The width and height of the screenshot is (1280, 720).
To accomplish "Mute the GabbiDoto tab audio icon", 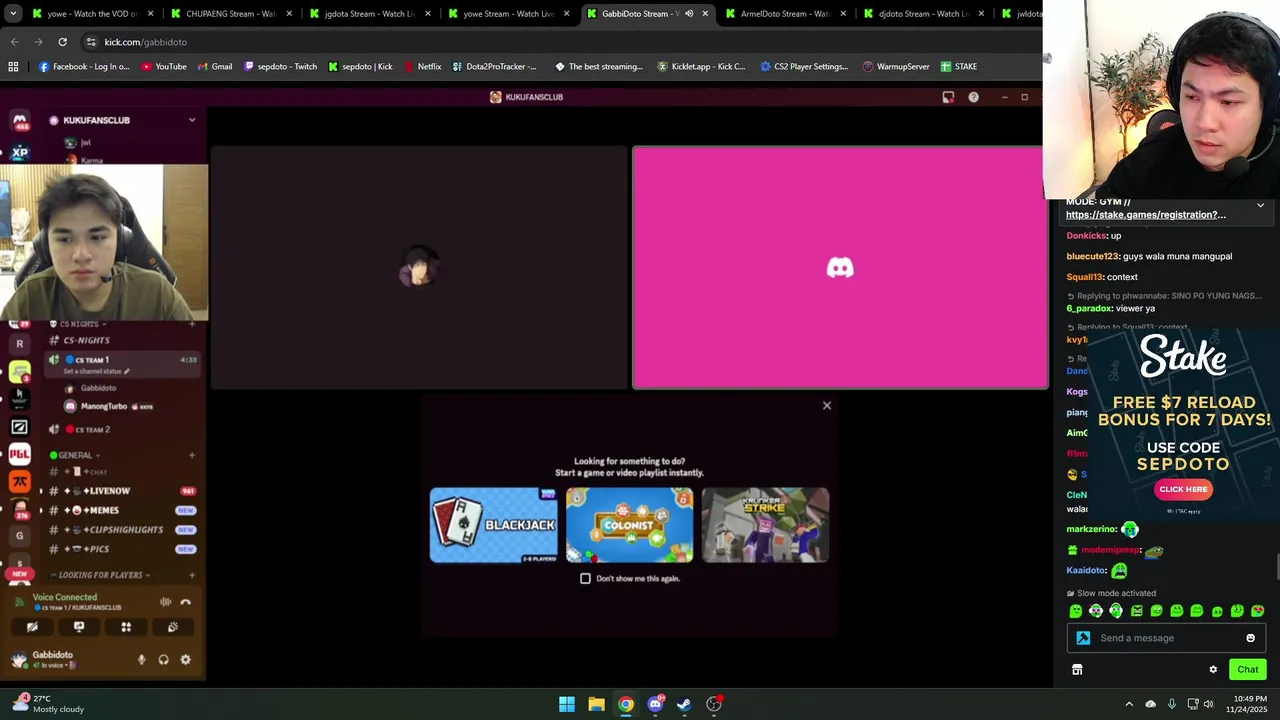I will click(x=688, y=14).
